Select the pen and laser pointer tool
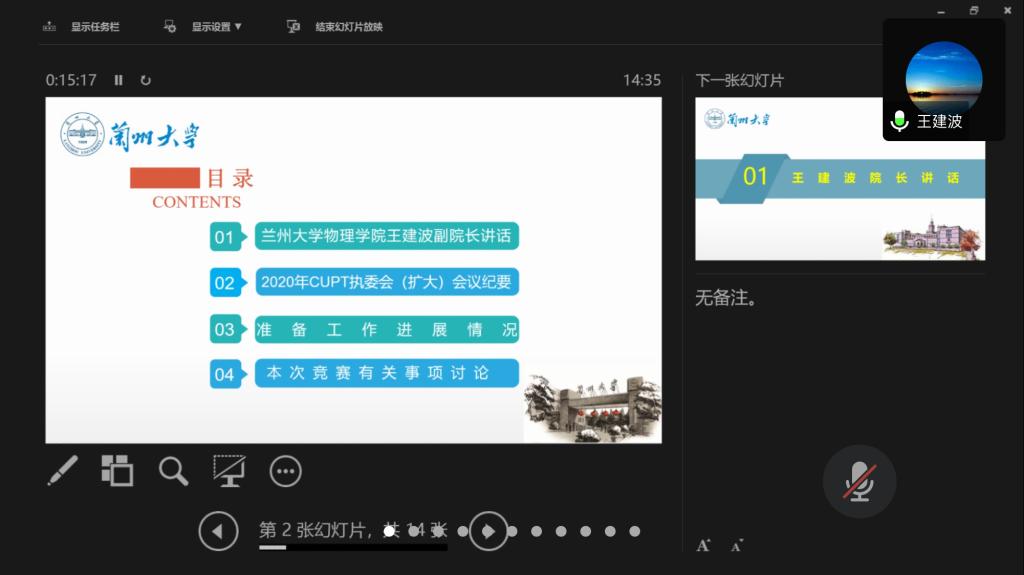 [62, 471]
